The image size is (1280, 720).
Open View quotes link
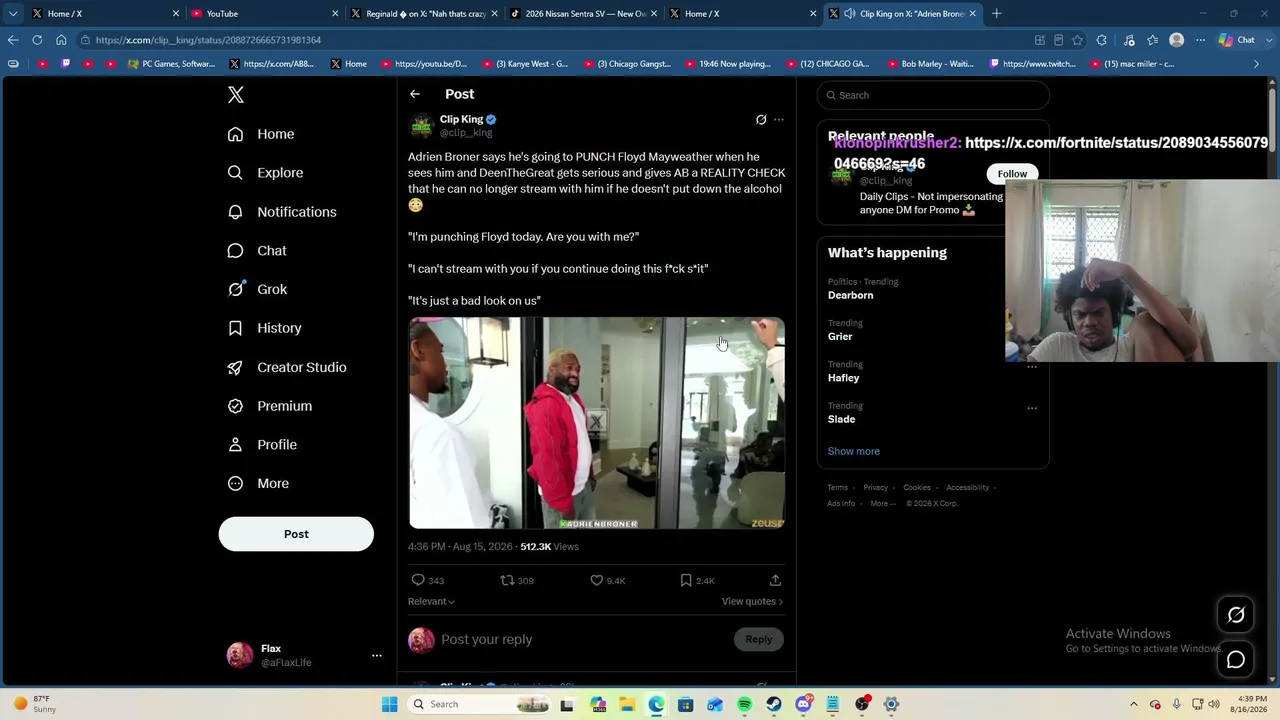click(752, 601)
